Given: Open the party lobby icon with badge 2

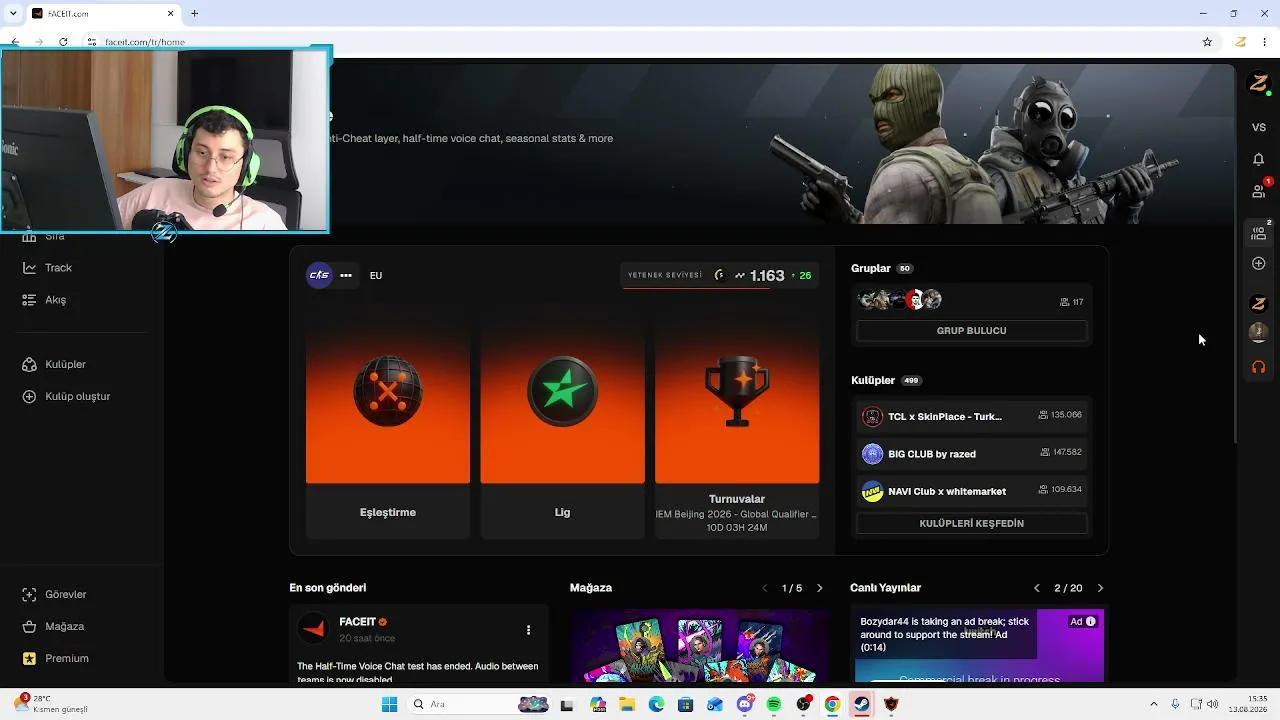Looking at the screenshot, I should pyautogui.click(x=1260, y=232).
